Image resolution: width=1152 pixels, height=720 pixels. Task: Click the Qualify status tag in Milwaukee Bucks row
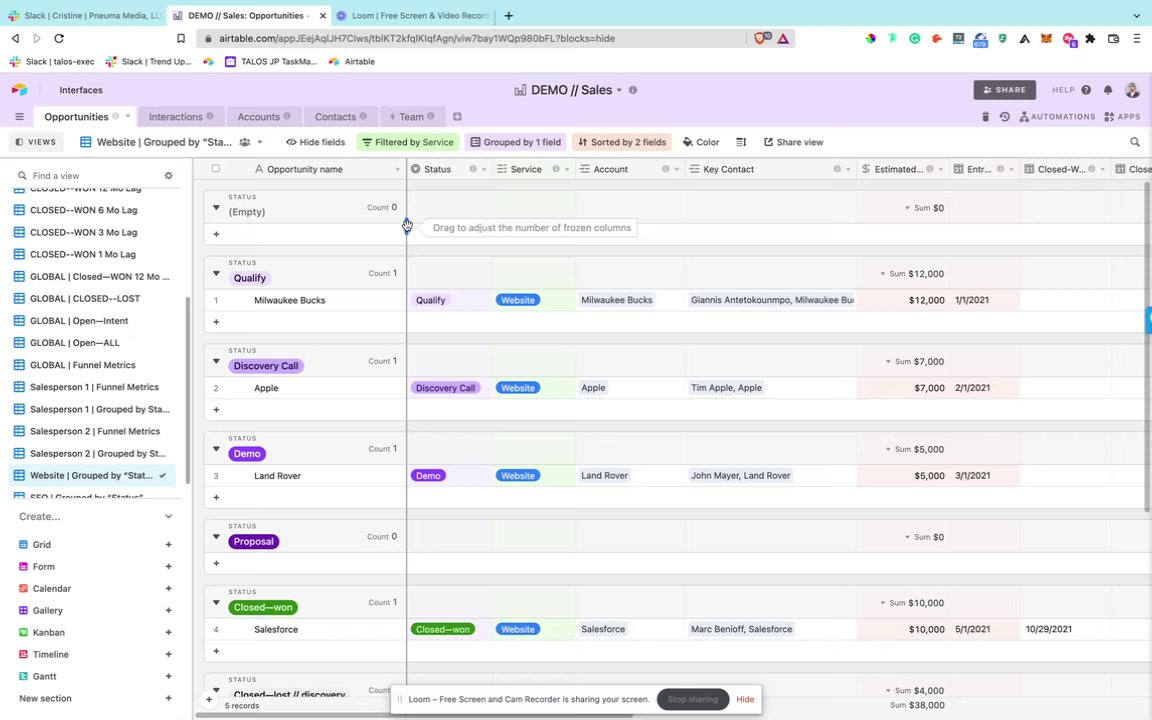tap(431, 300)
